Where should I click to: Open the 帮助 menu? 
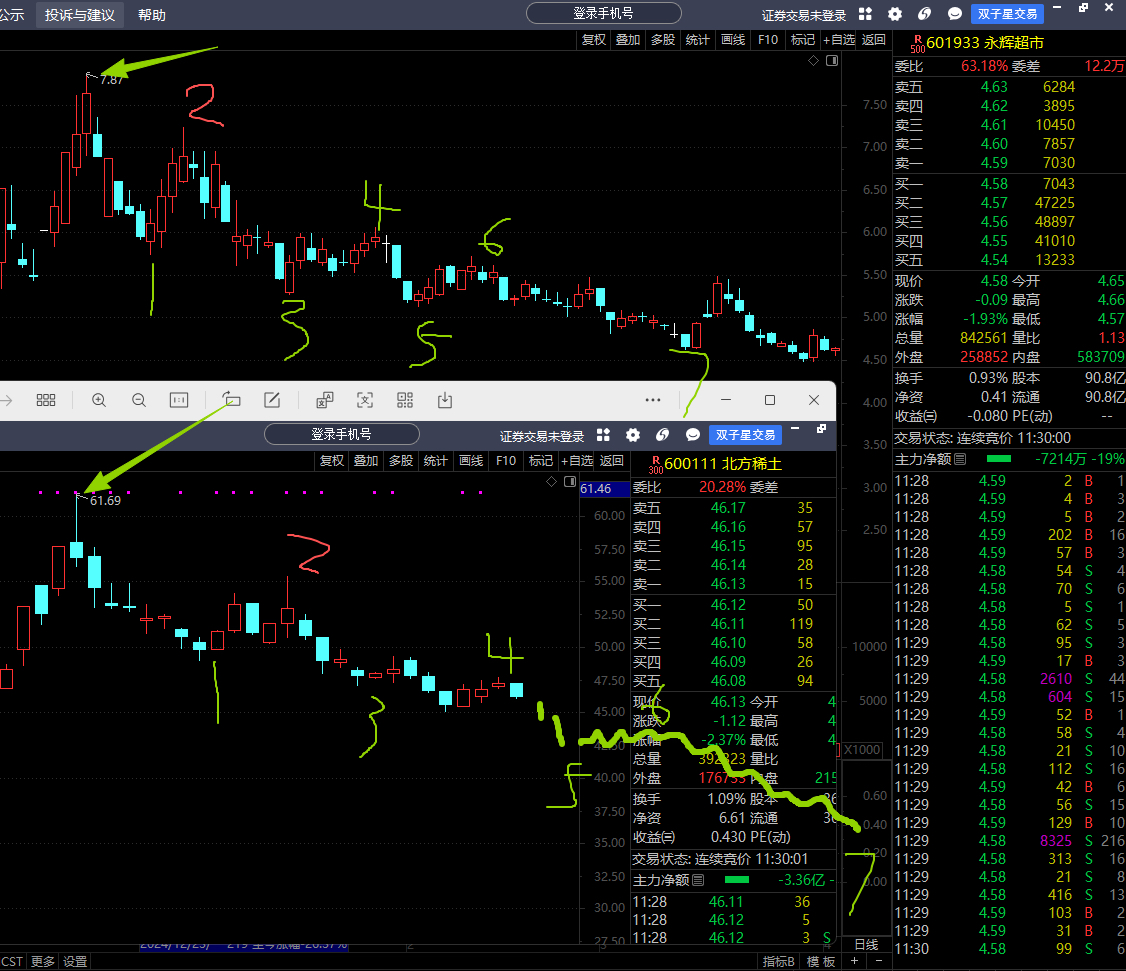[152, 15]
